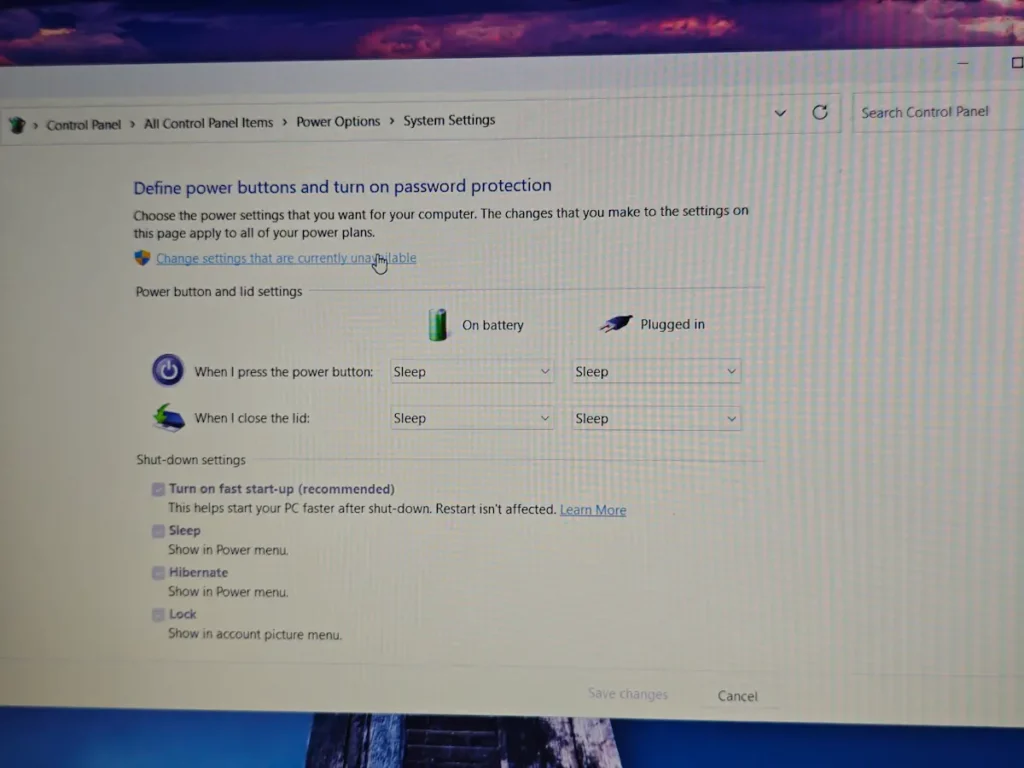Image resolution: width=1024 pixels, height=768 pixels.
Task: Open Power Options from the breadcrumb
Action: pyautogui.click(x=338, y=121)
